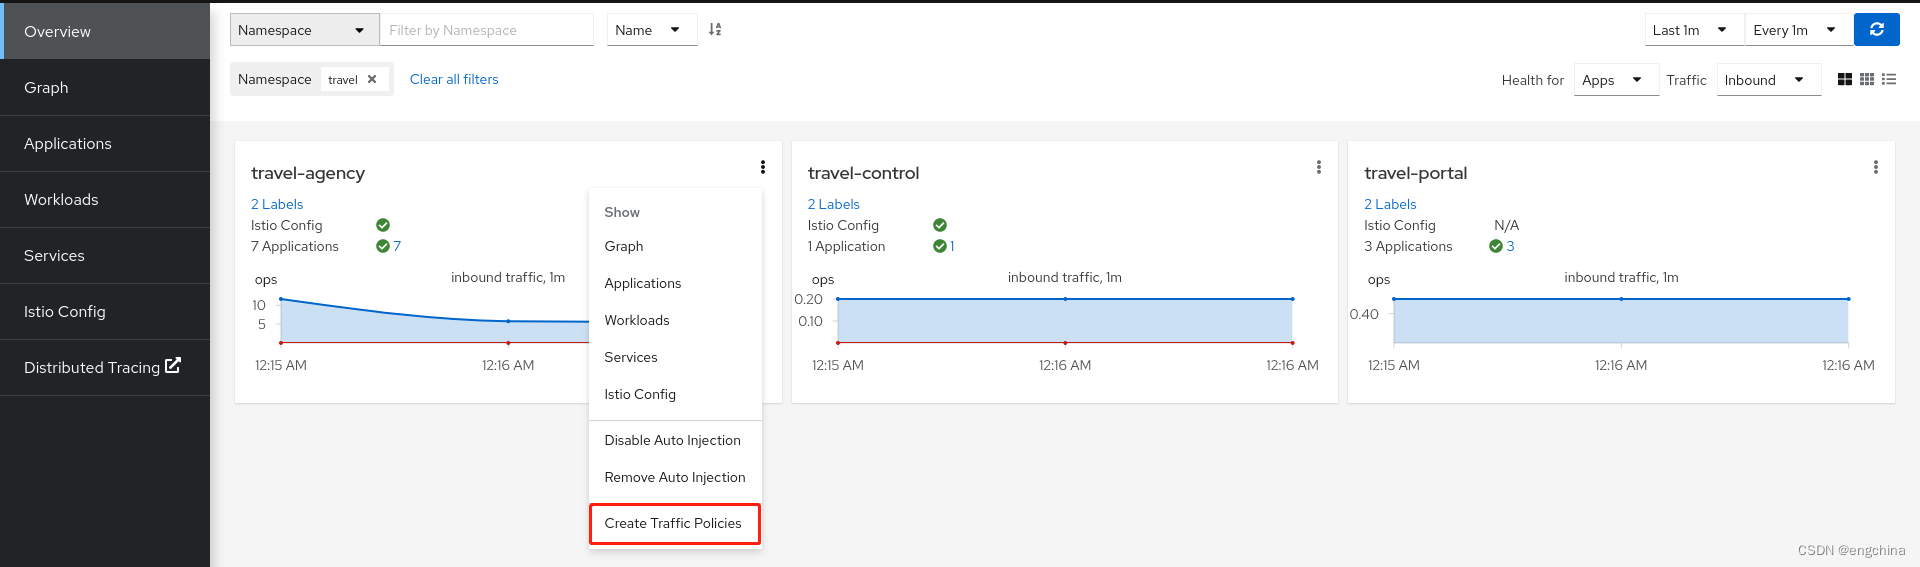Click travel-agency applications health check icon
Screen dimensions: 1920x567
pos(383,246)
